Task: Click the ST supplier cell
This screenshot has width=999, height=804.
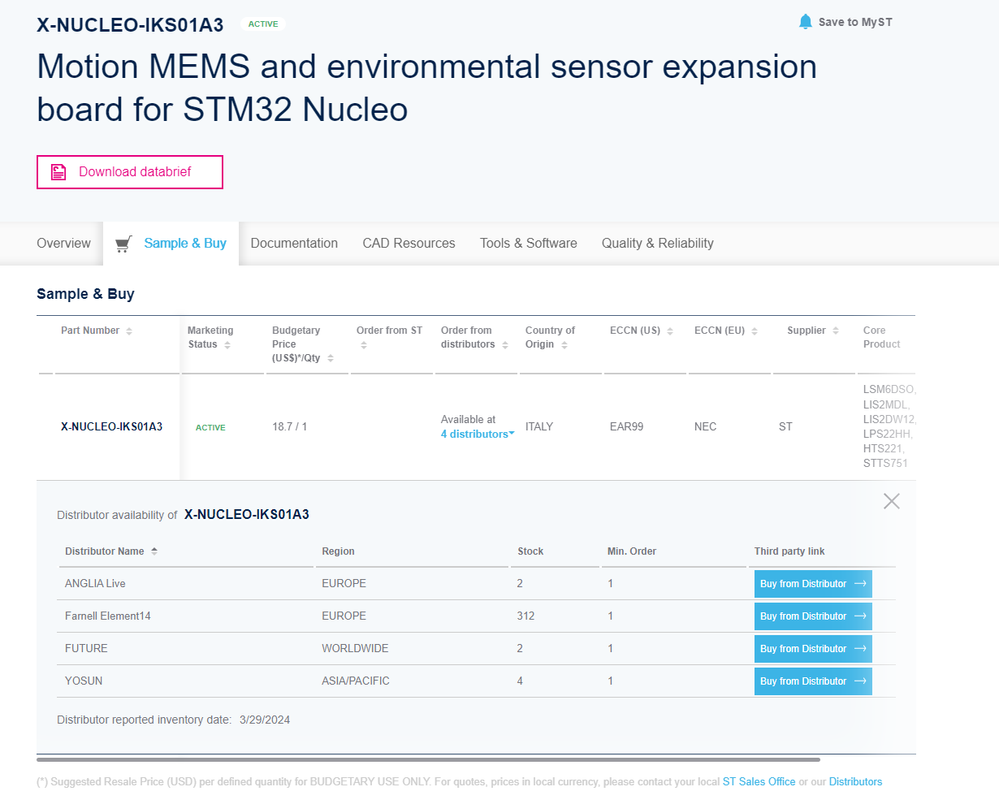Action: 786,427
